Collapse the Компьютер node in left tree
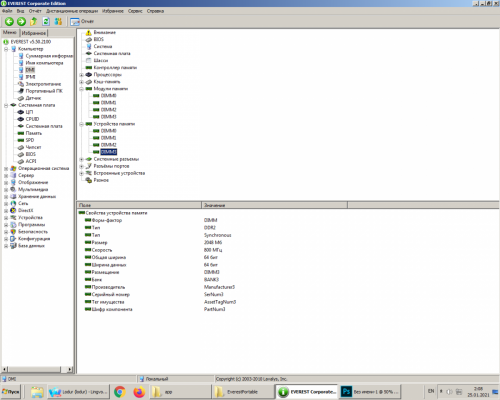Viewport: 500px width, 400px height. coord(6,49)
